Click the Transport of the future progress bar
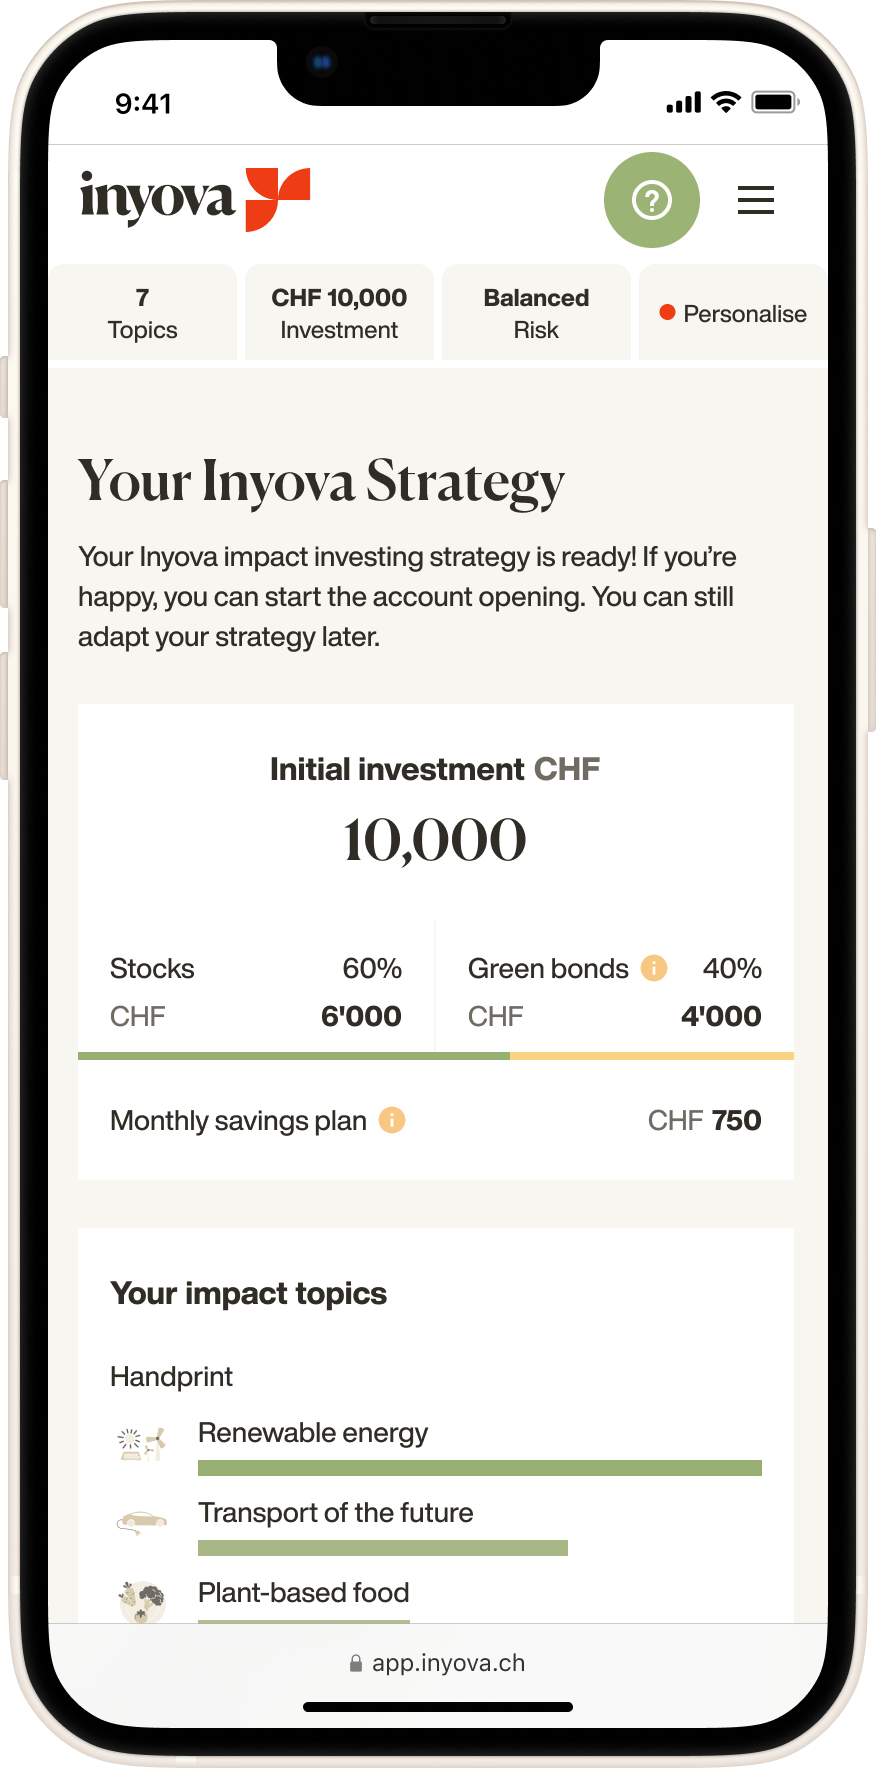Viewport: 876px width, 1768px height. click(x=383, y=1548)
